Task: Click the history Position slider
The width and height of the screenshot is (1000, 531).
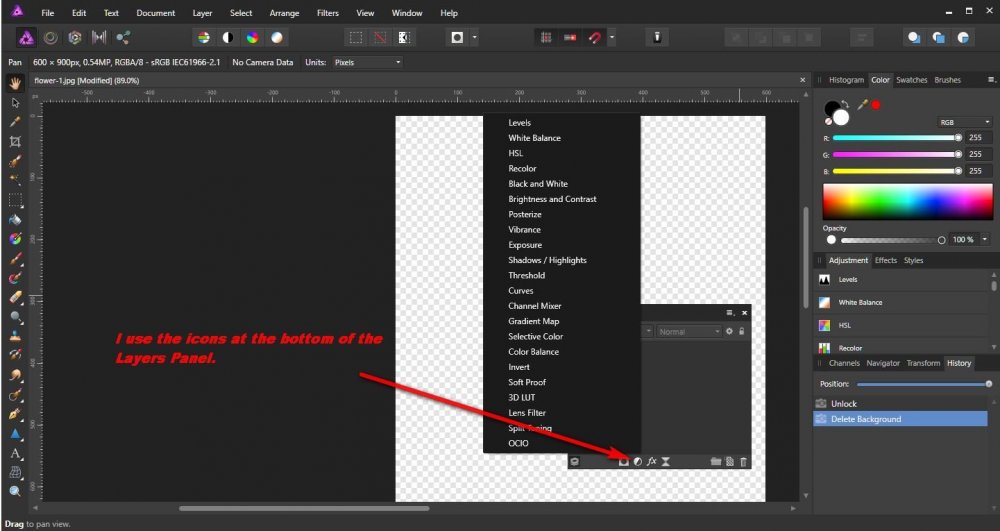Action: point(922,384)
